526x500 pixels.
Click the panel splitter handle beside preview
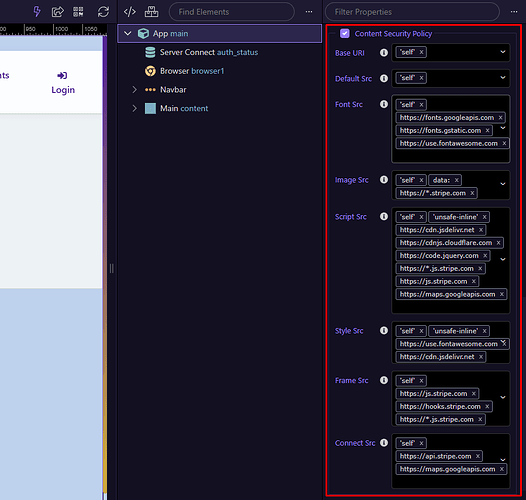click(112, 268)
